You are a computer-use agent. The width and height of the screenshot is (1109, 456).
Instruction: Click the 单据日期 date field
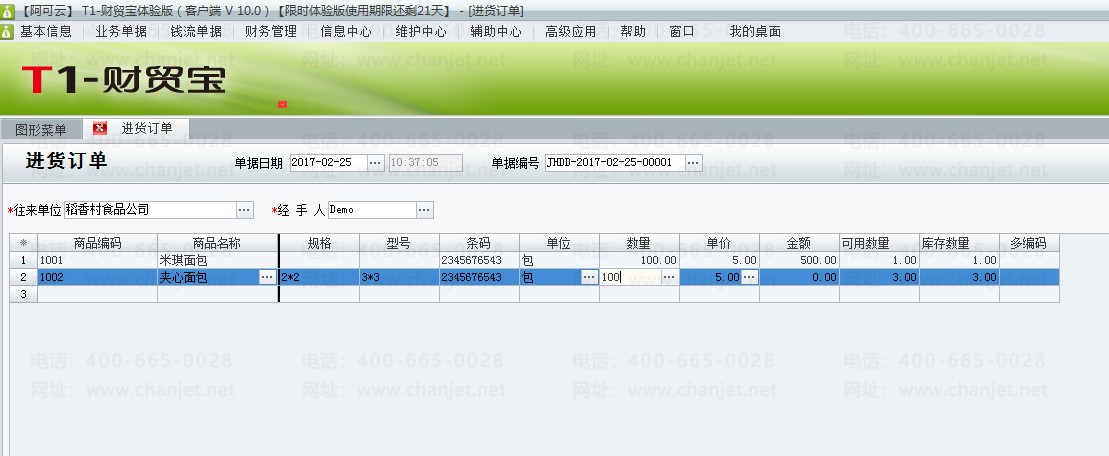(x=329, y=163)
